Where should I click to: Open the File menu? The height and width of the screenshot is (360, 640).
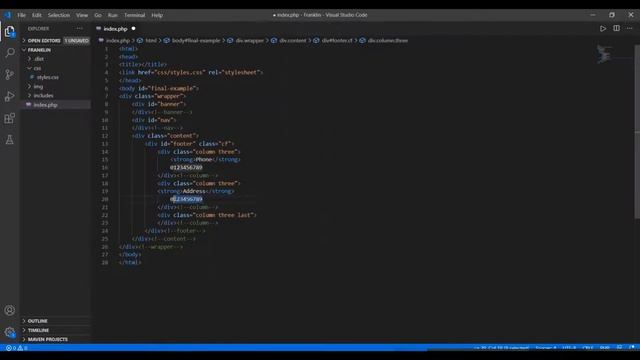click(21, 15)
